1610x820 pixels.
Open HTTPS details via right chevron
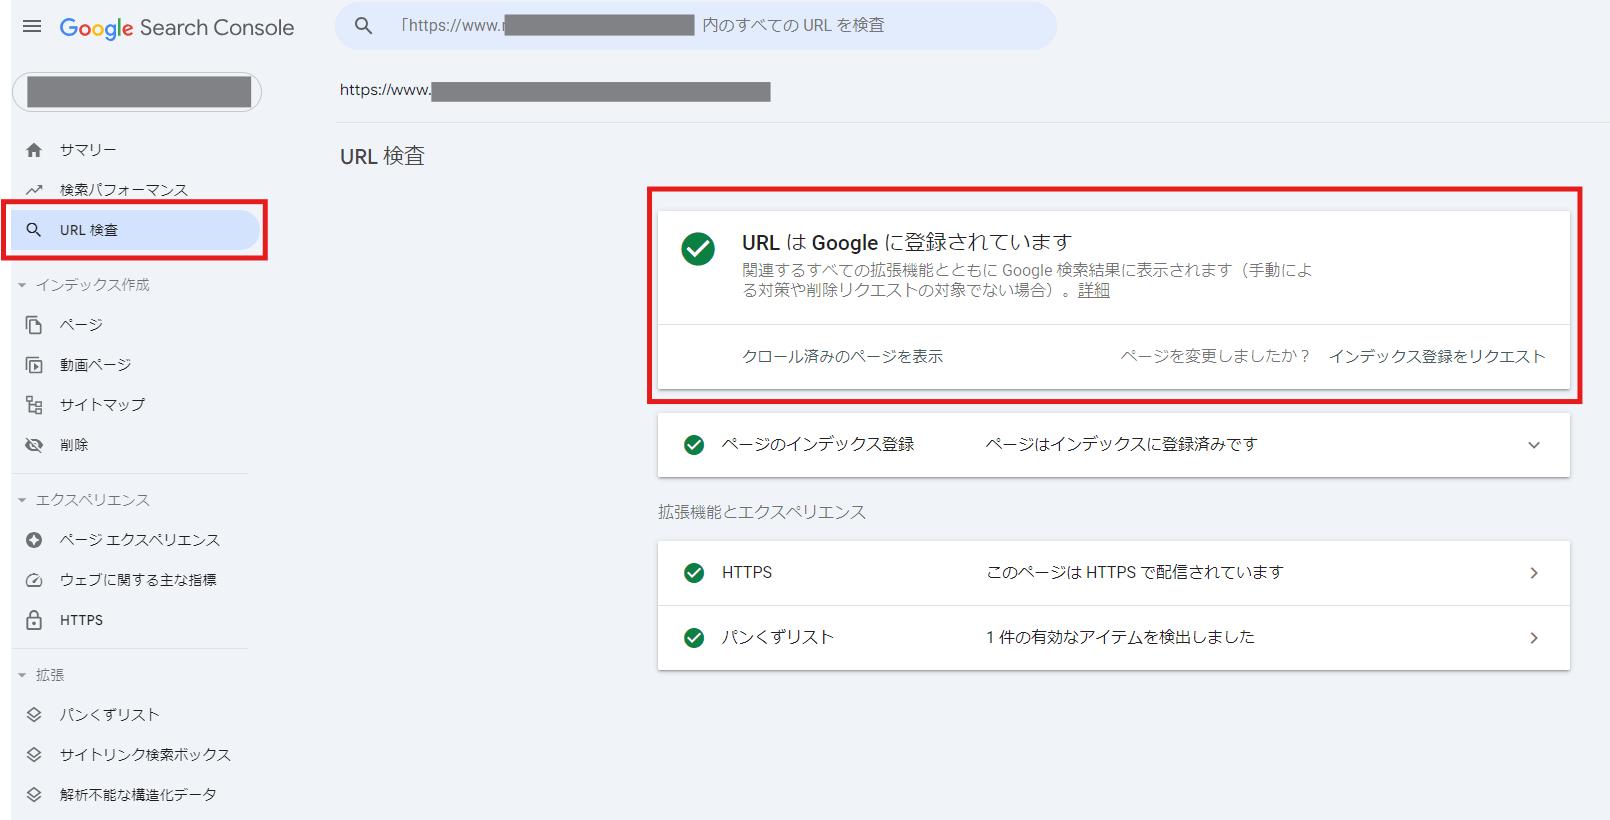point(1534,573)
